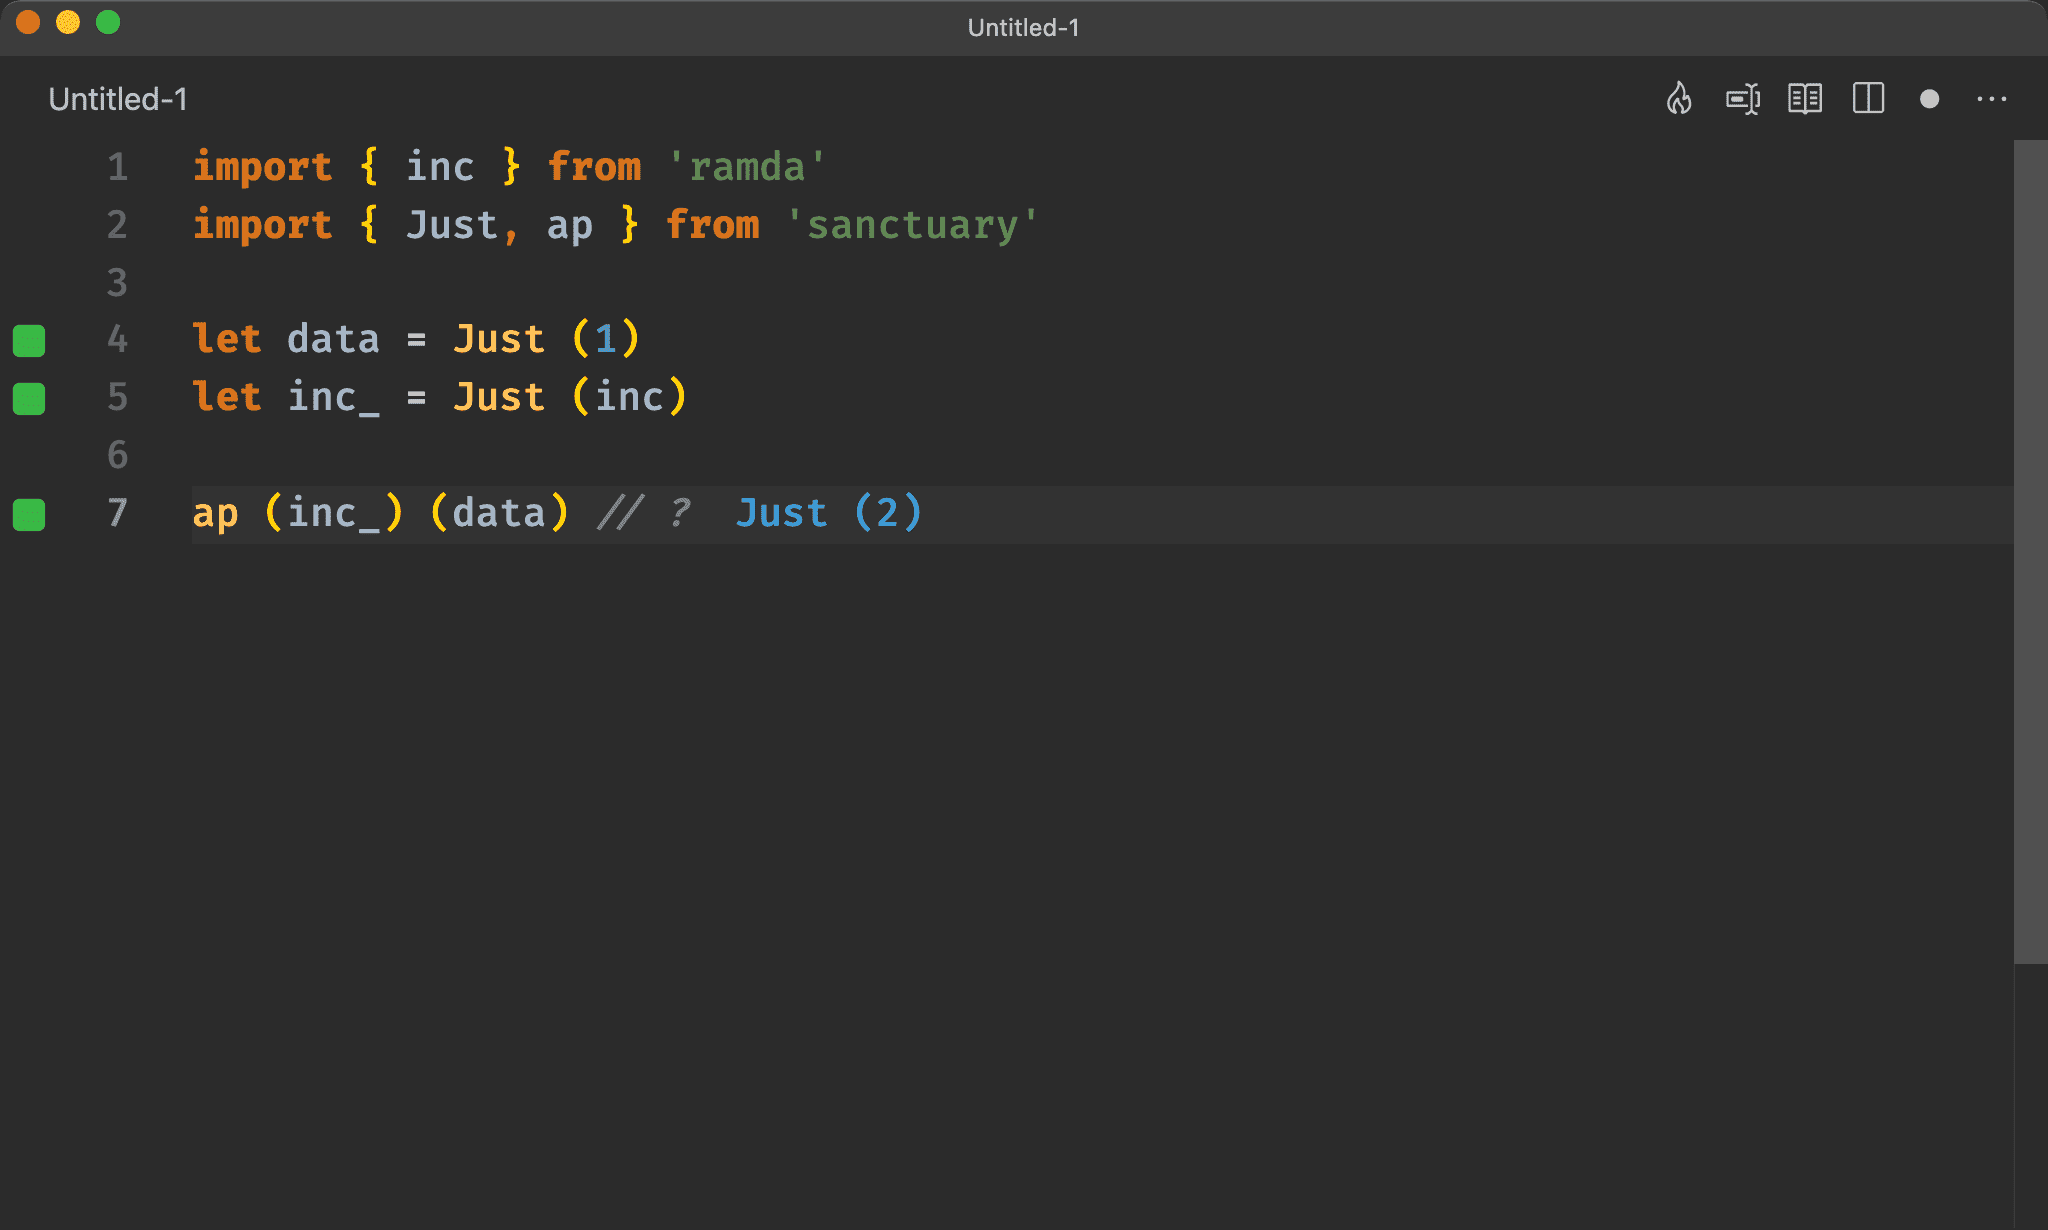
Task: Click the vertical scrollbar thumb
Action: tap(2030, 552)
